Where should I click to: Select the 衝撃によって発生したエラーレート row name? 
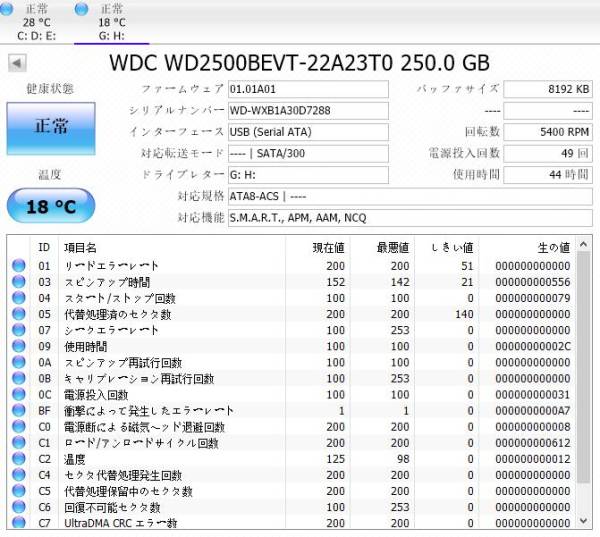[x=148, y=411]
